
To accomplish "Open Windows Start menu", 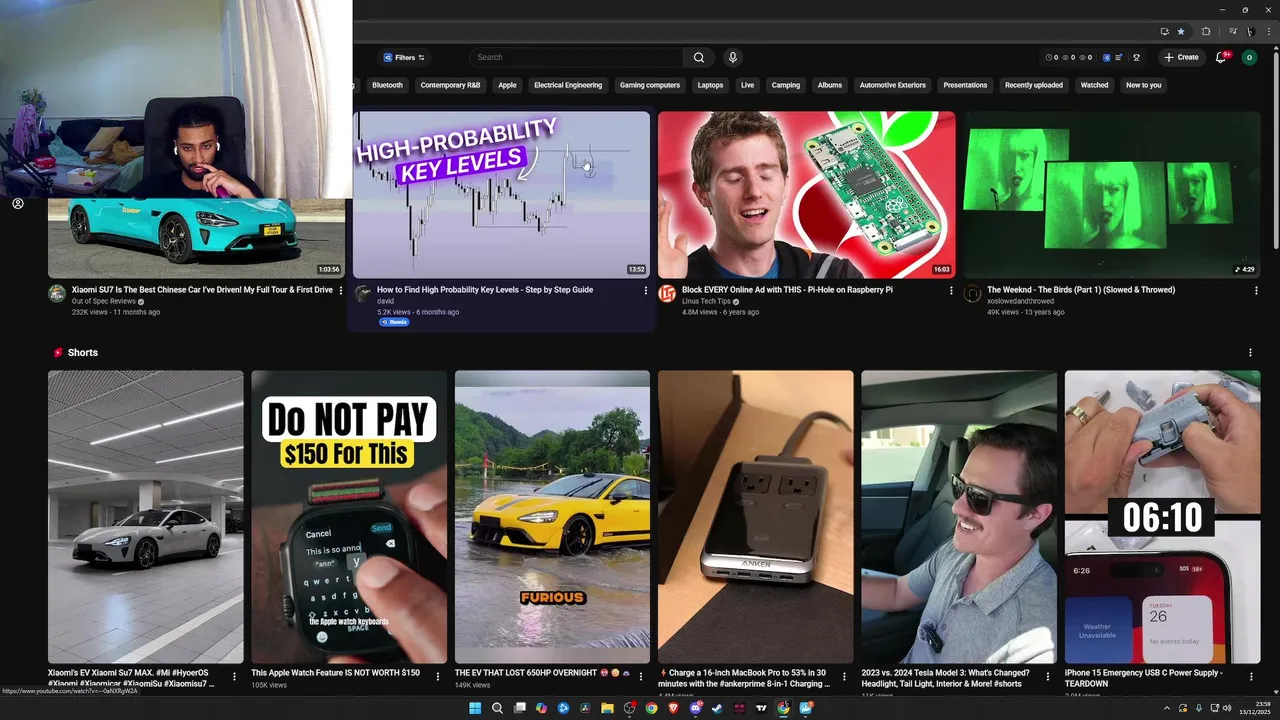I will [x=475, y=708].
